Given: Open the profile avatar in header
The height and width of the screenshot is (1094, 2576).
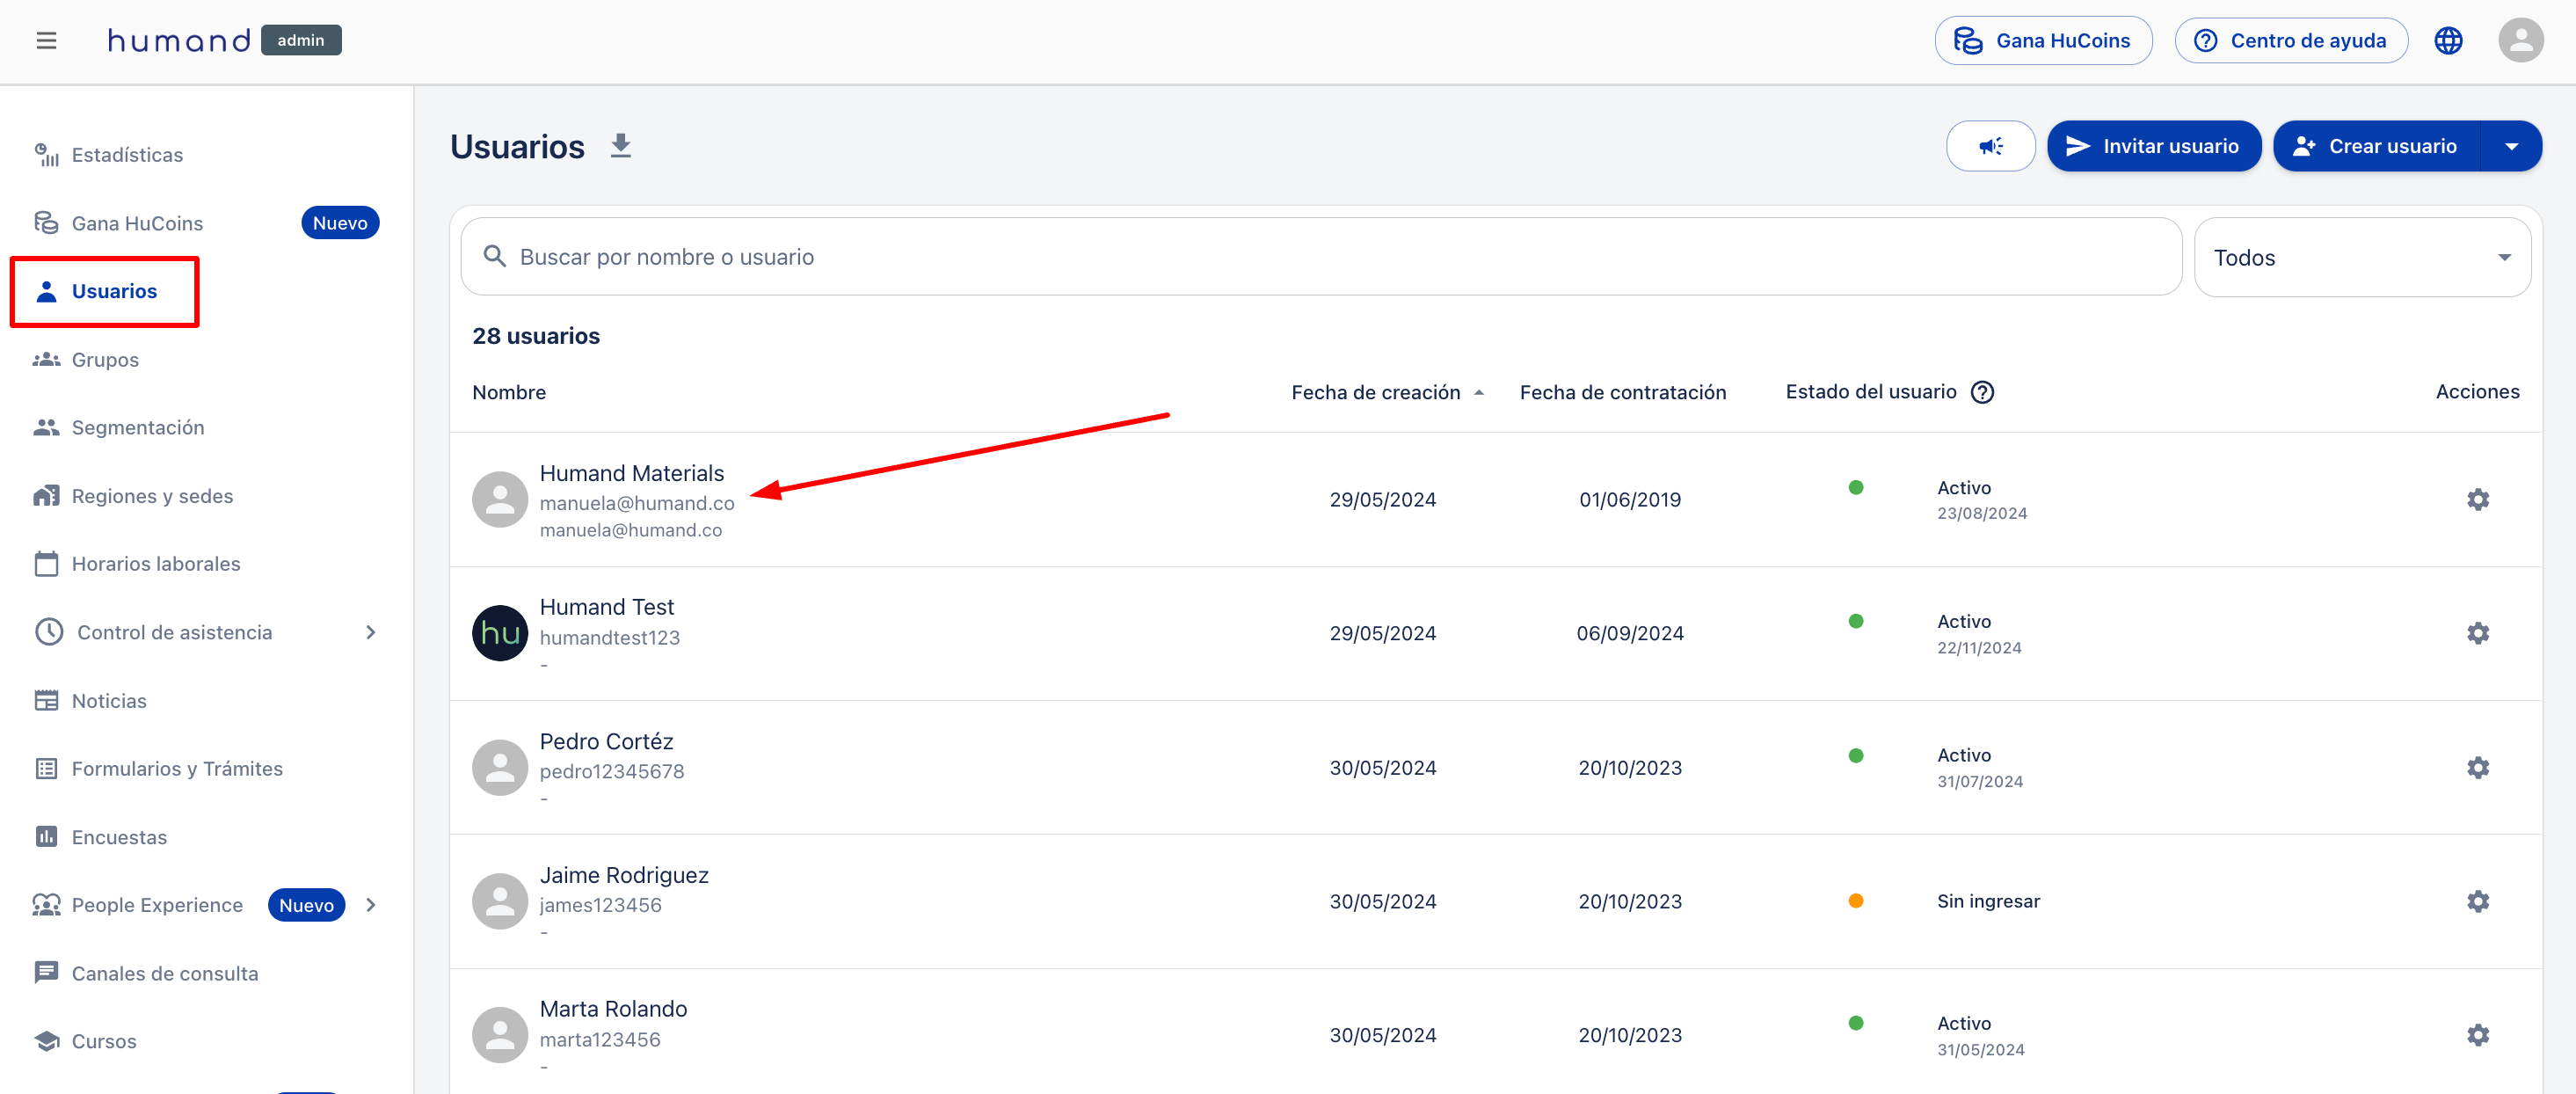Looking at the screenshot, I should [x=2520, y=41].
